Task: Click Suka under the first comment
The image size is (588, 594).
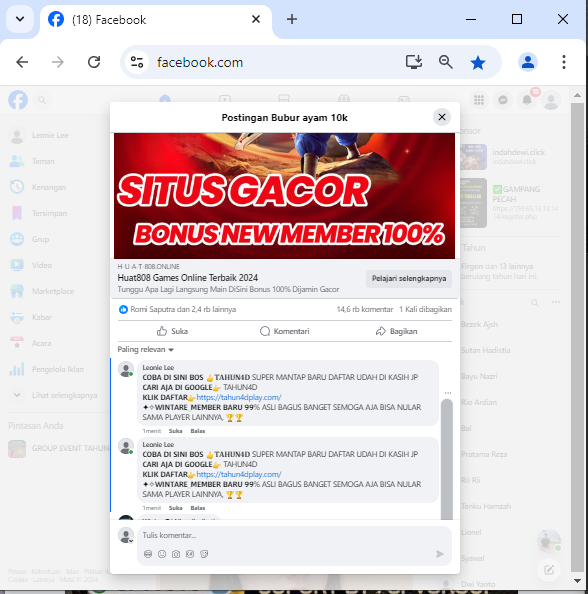Action: click(175, 431)
